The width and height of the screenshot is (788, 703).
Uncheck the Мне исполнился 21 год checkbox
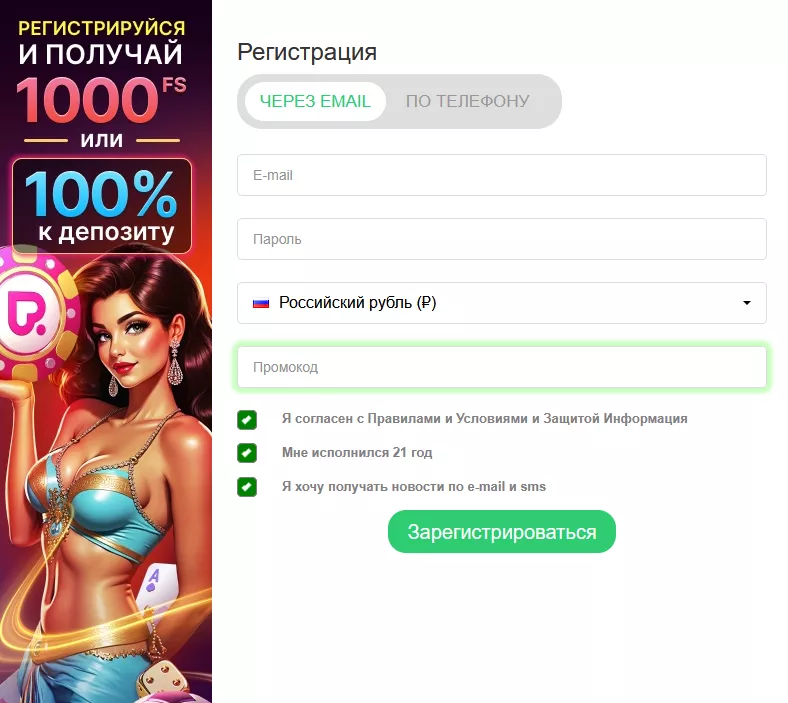click(x=247, y=453)
